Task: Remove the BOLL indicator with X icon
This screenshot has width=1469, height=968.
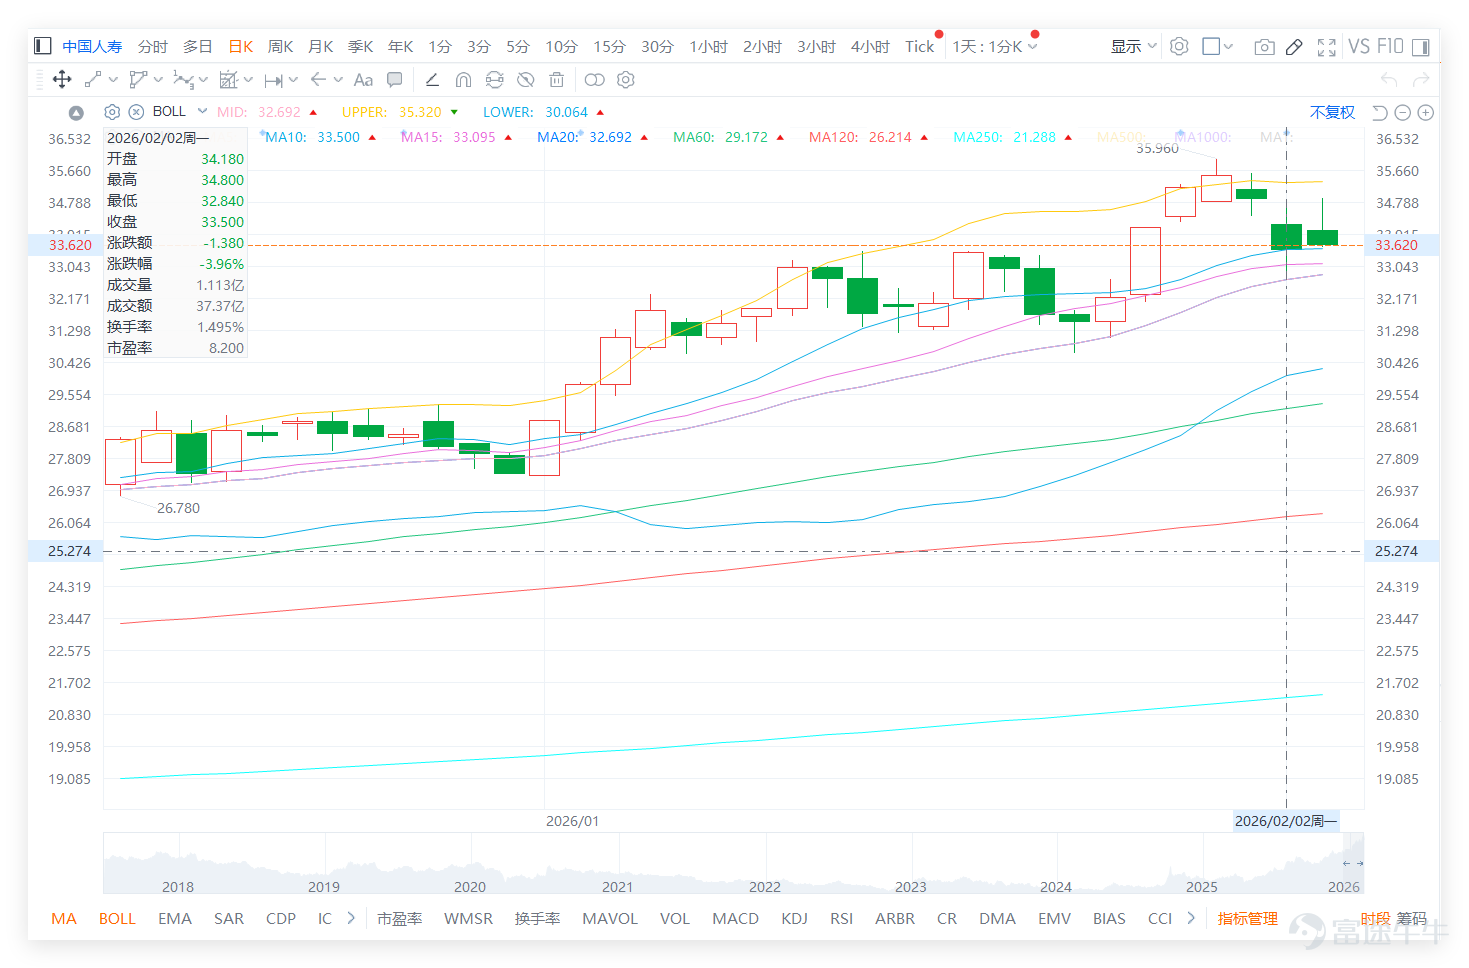Action: point(136,112)
